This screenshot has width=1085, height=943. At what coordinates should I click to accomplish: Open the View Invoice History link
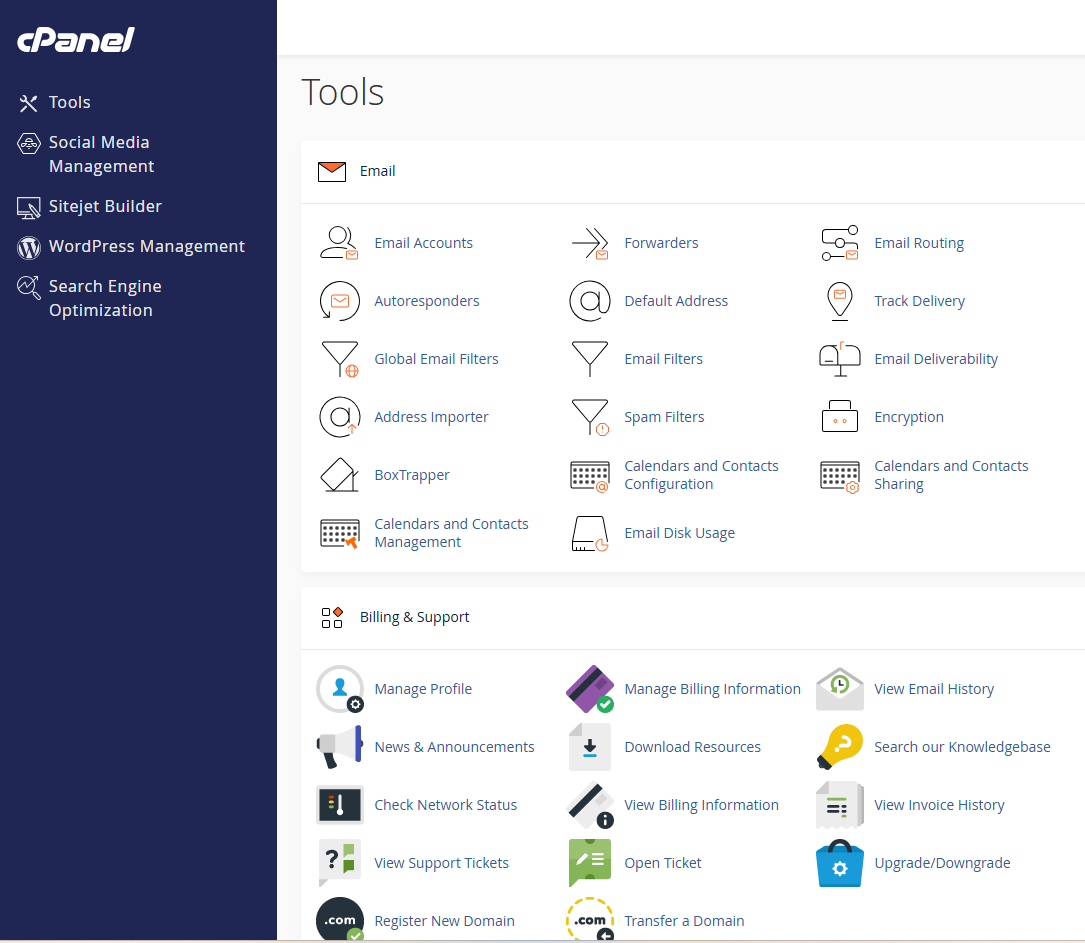point(939,805)
